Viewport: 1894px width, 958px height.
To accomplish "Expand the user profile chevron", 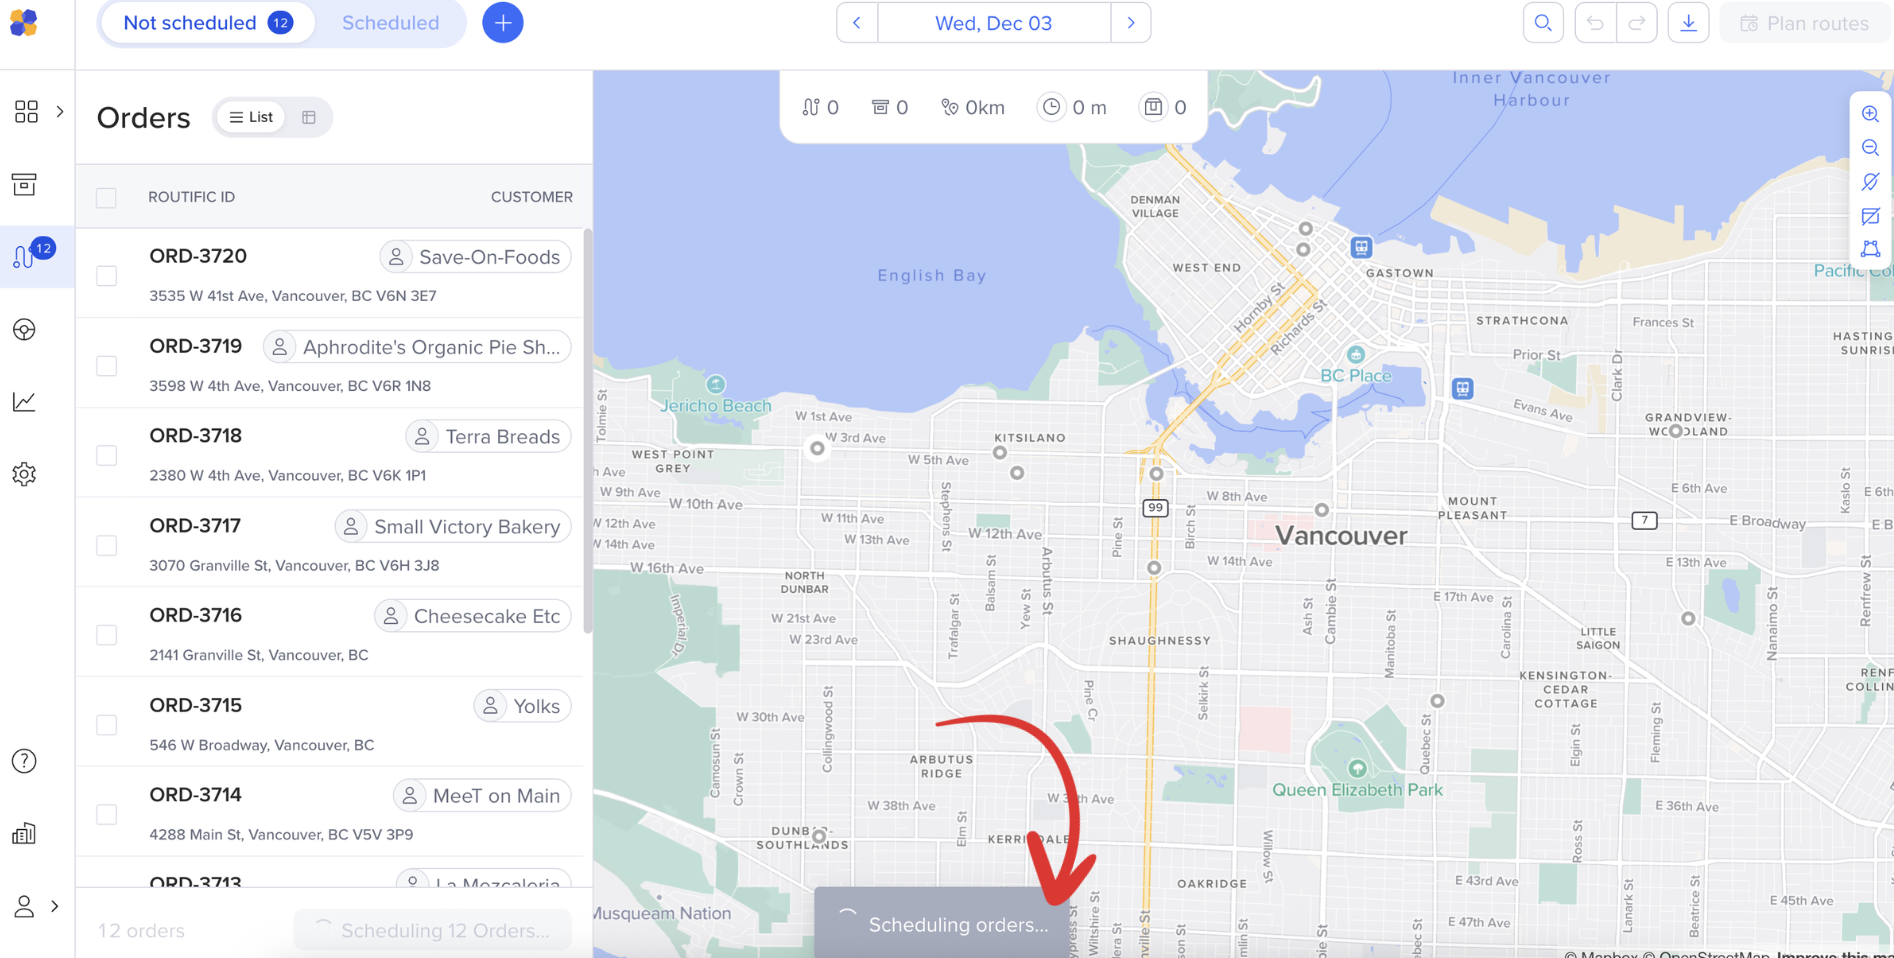I will [55, 907].
